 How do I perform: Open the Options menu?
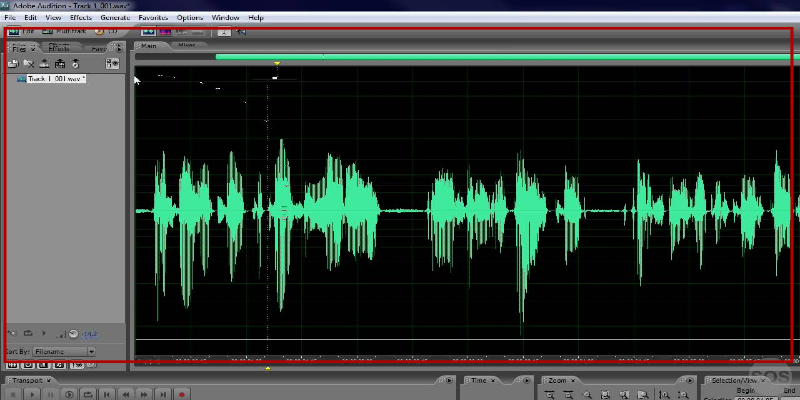coord(189,17)
